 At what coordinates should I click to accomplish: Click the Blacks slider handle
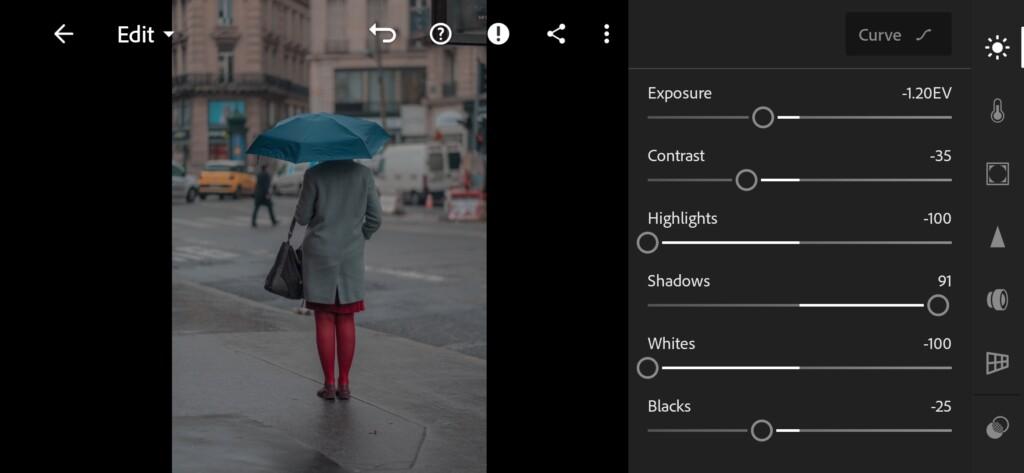(761, 431)
